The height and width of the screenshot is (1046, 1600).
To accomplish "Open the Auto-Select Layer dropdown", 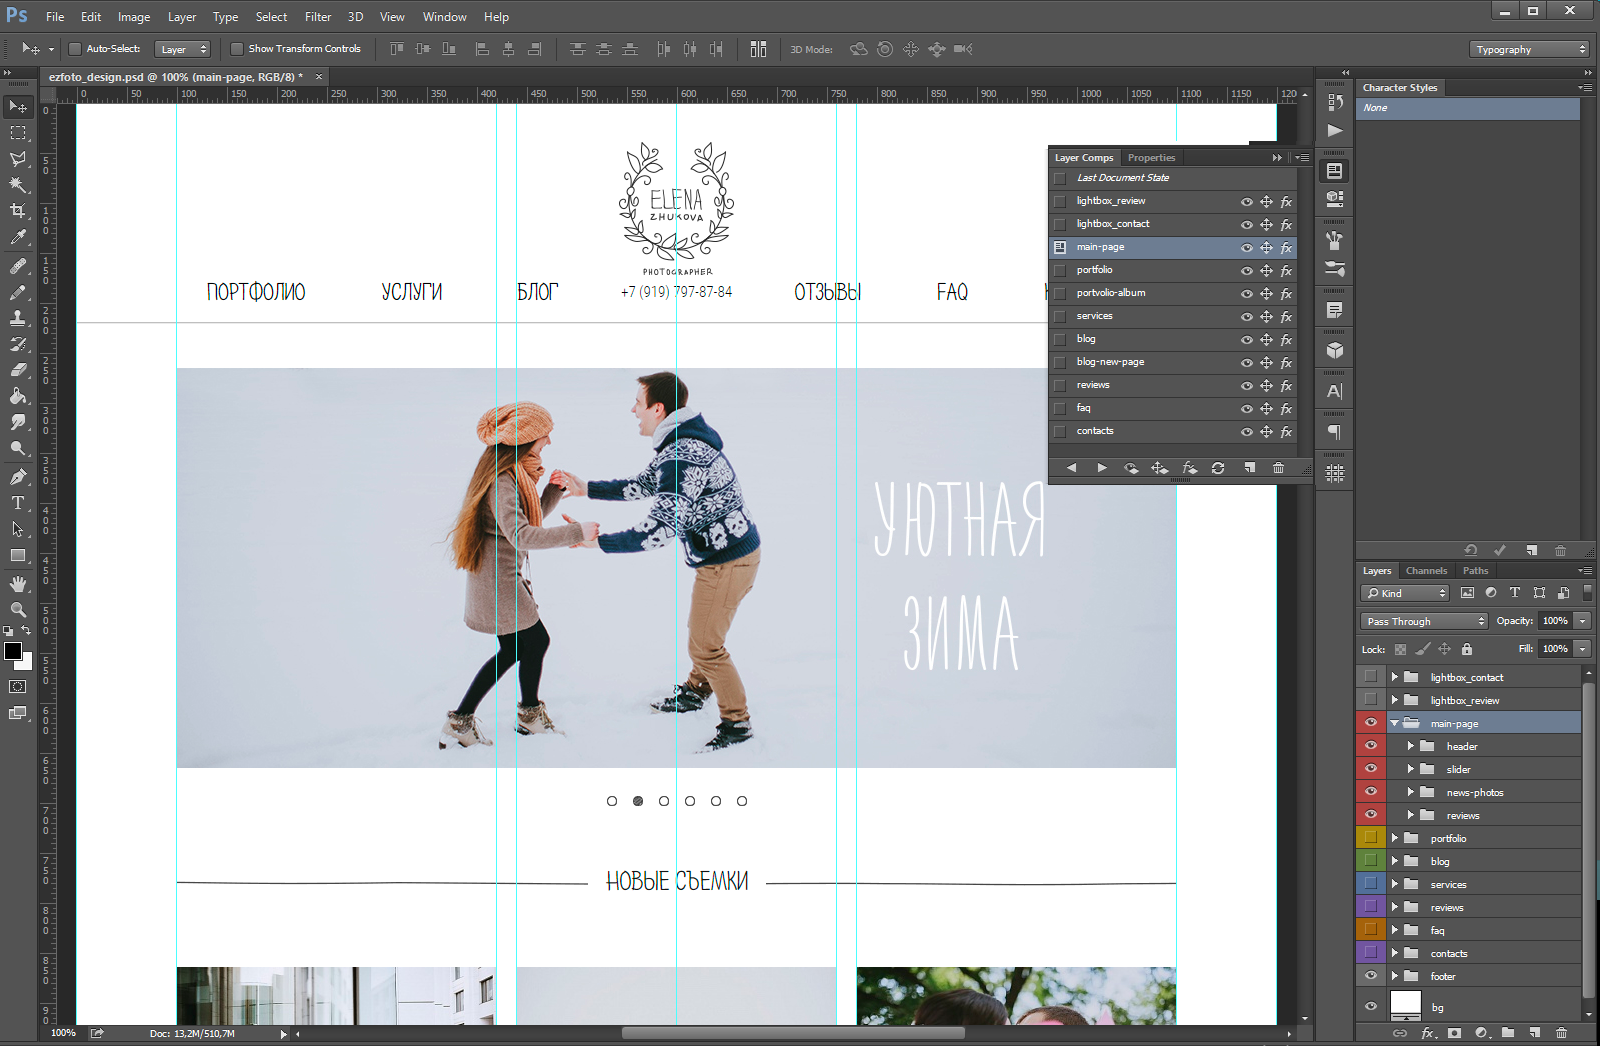I will [183, 49].
